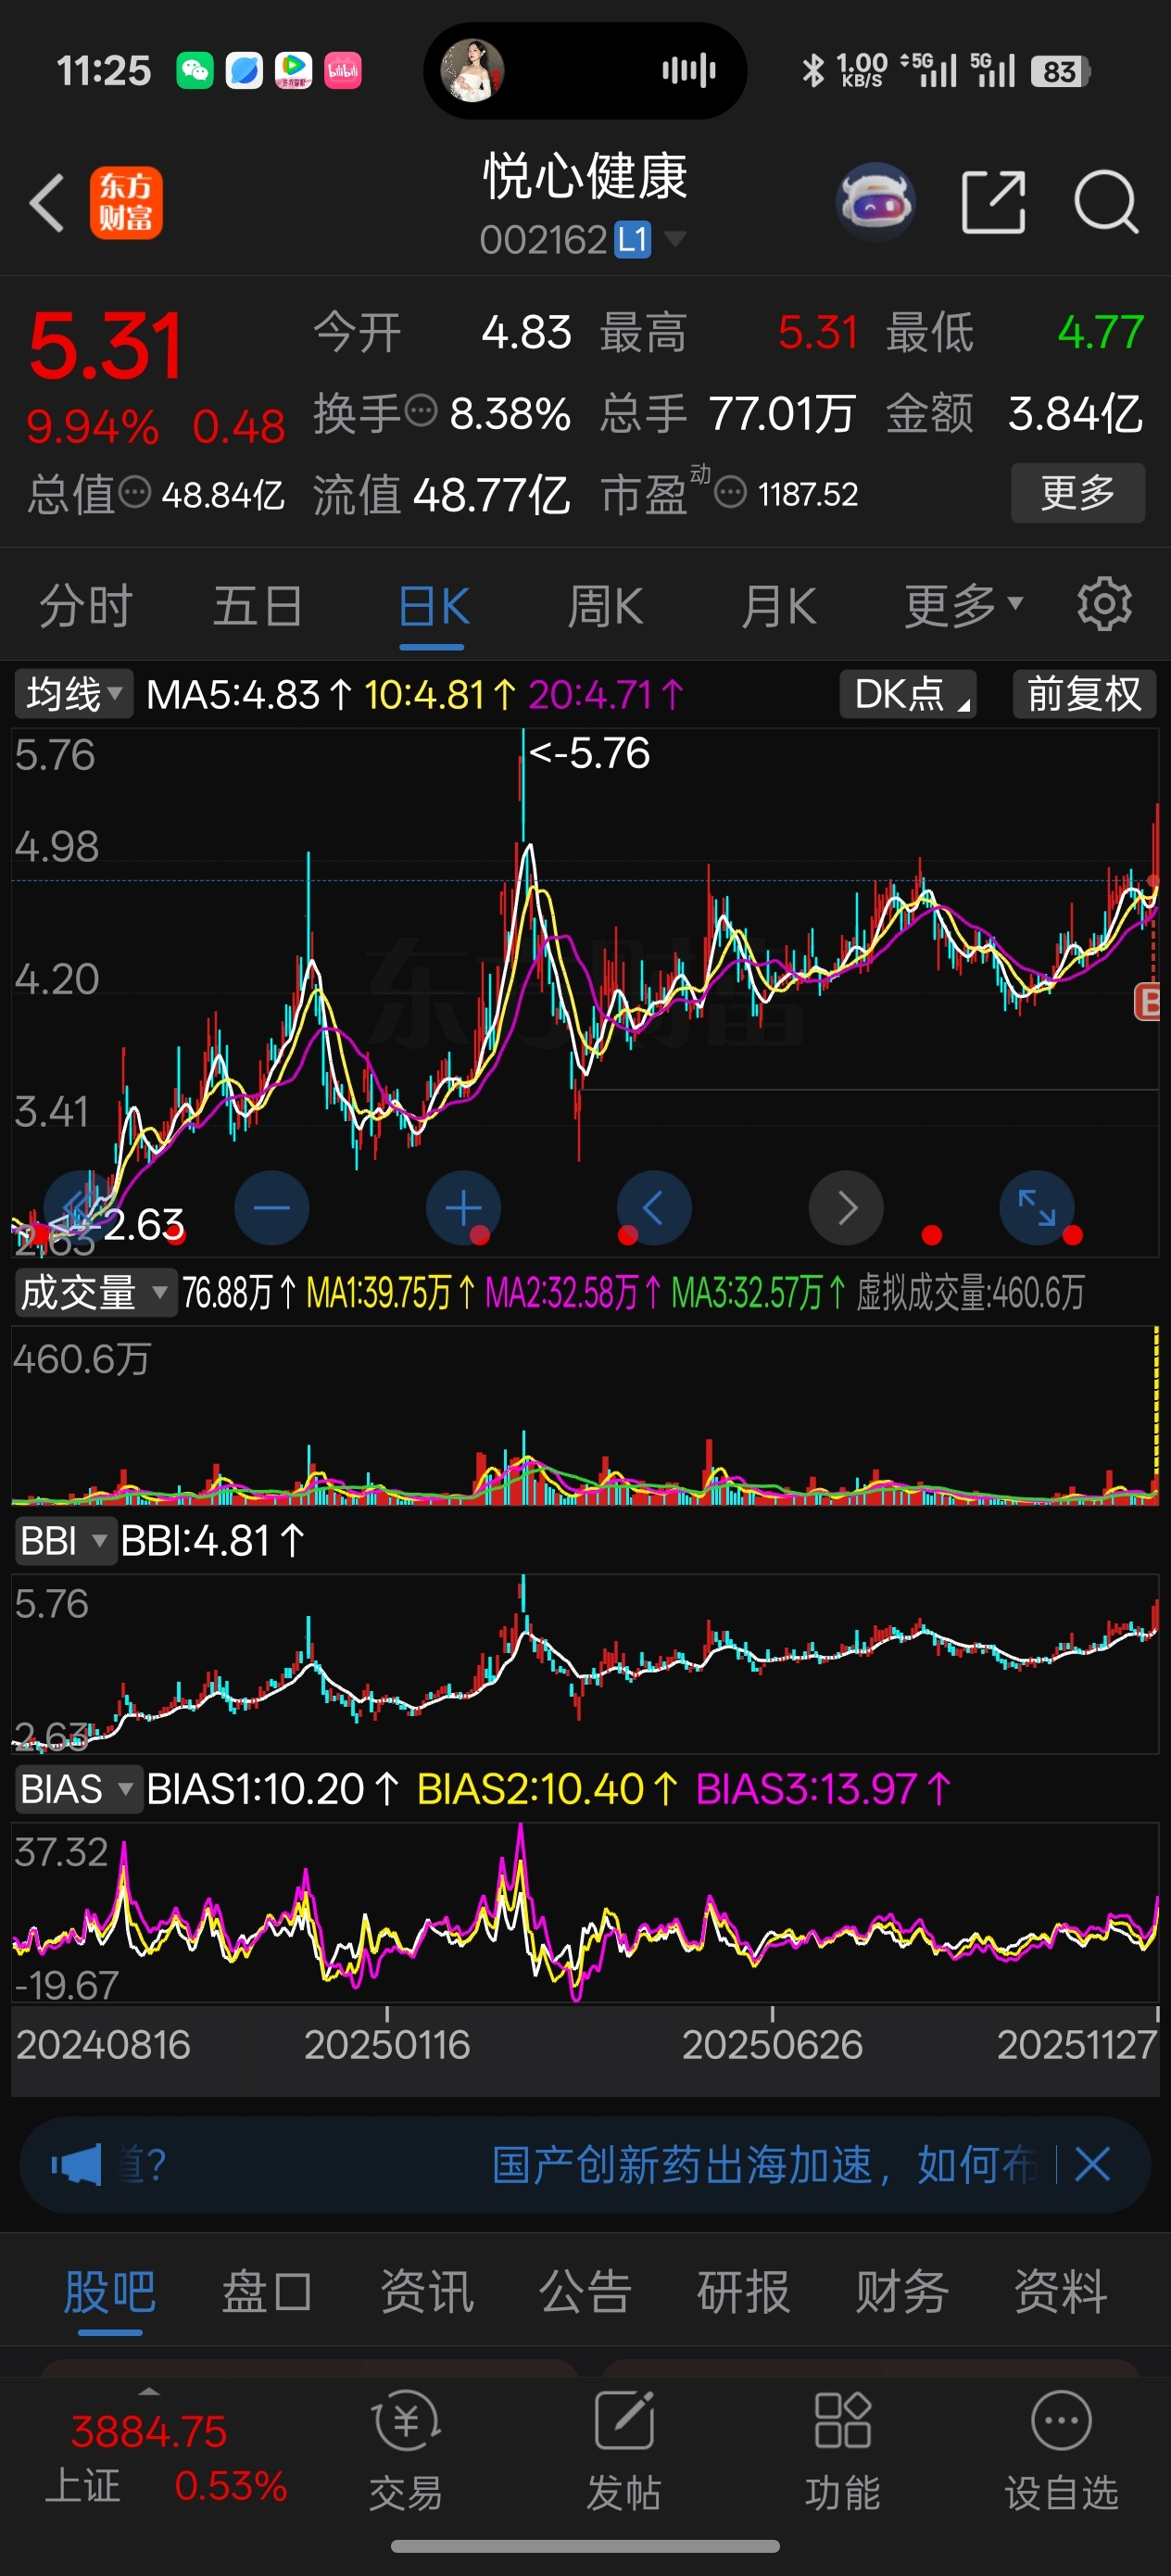The height and width of the screenshot is (2576, 1171).
Task: Open 均线 indicator dropdown
Action: 73,693
